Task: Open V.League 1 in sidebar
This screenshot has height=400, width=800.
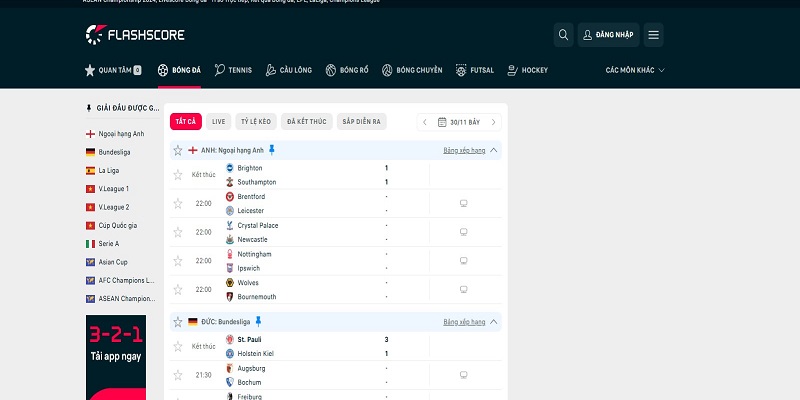Action: coord(107,189)
